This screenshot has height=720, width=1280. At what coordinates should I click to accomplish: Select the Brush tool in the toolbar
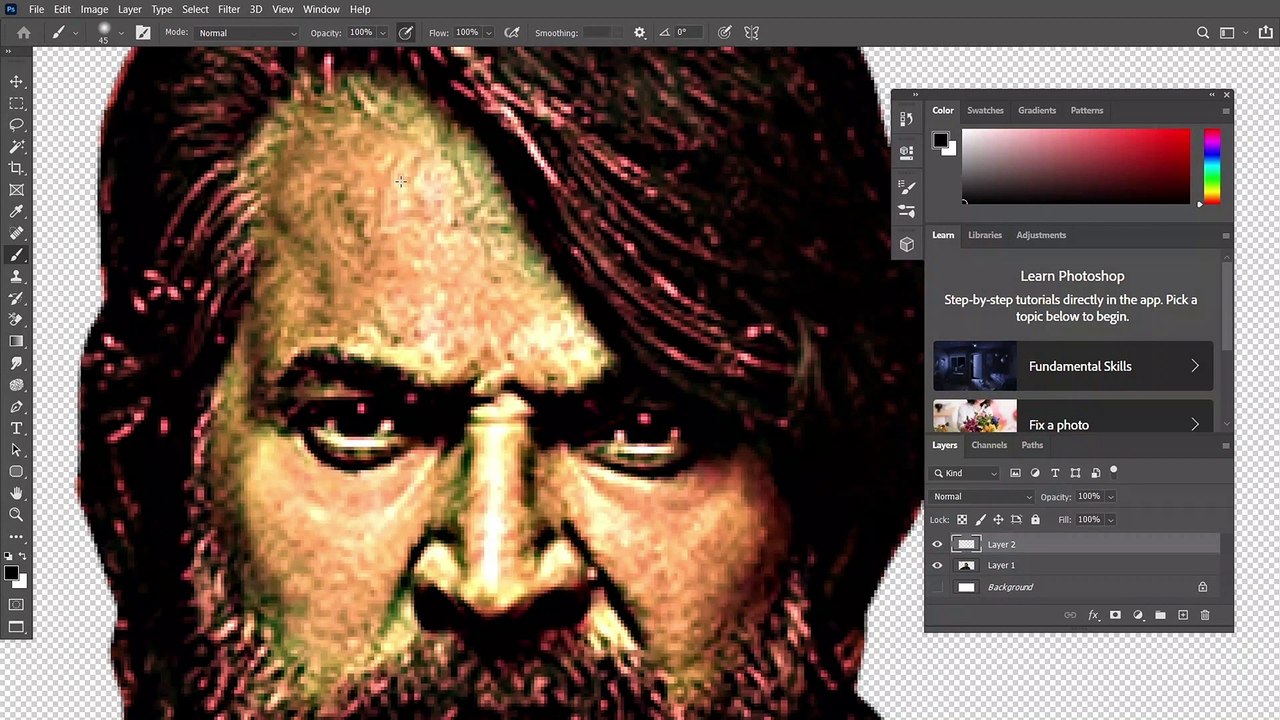[x=16, y=255]
